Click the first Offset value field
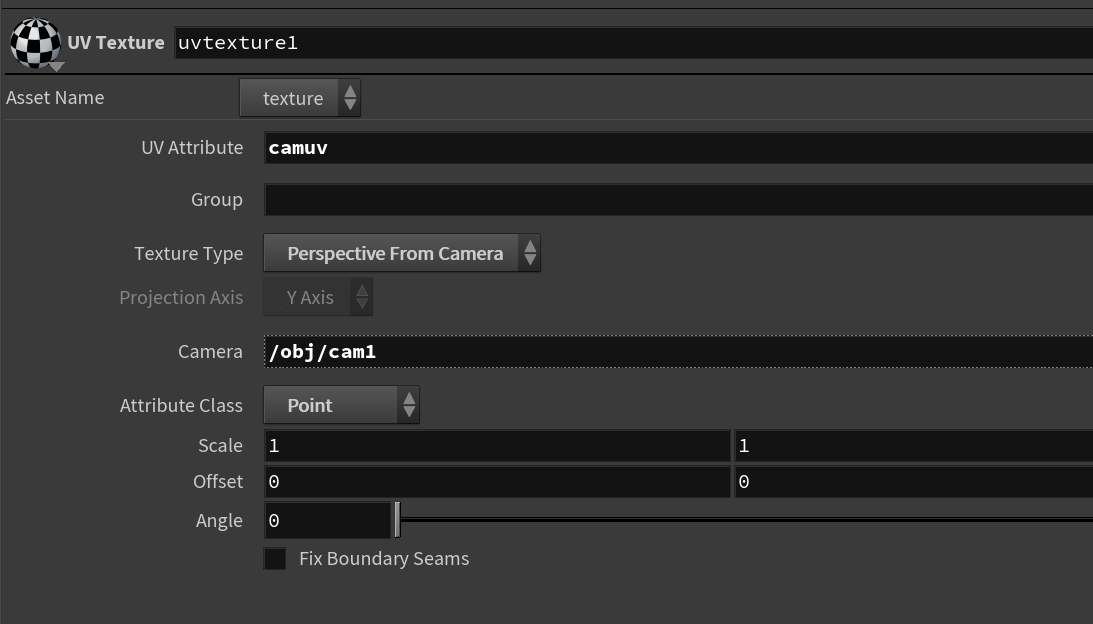The image size is (1093, 624). point(497,482)
